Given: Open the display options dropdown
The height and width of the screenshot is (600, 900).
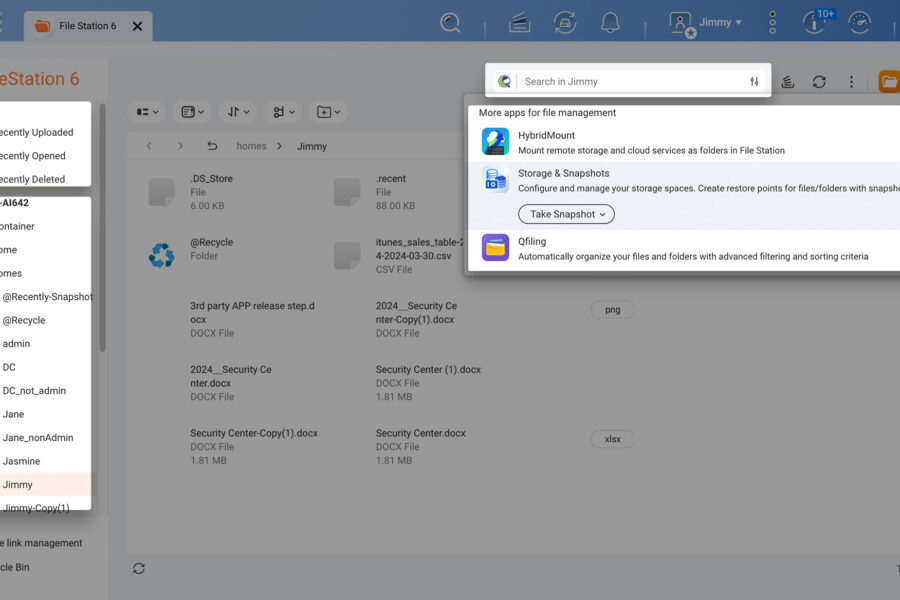Looking at the screenshot, I should pos(192,112).
